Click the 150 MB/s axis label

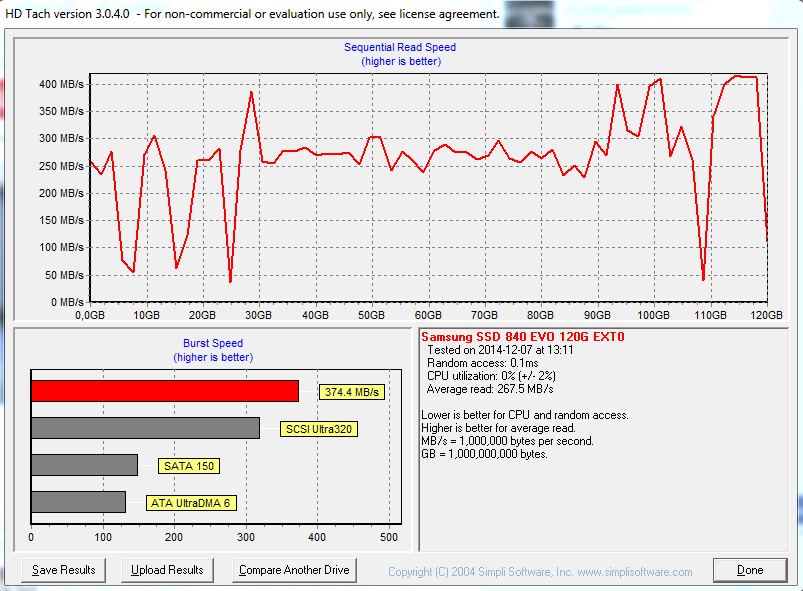(x=61, y=220)
